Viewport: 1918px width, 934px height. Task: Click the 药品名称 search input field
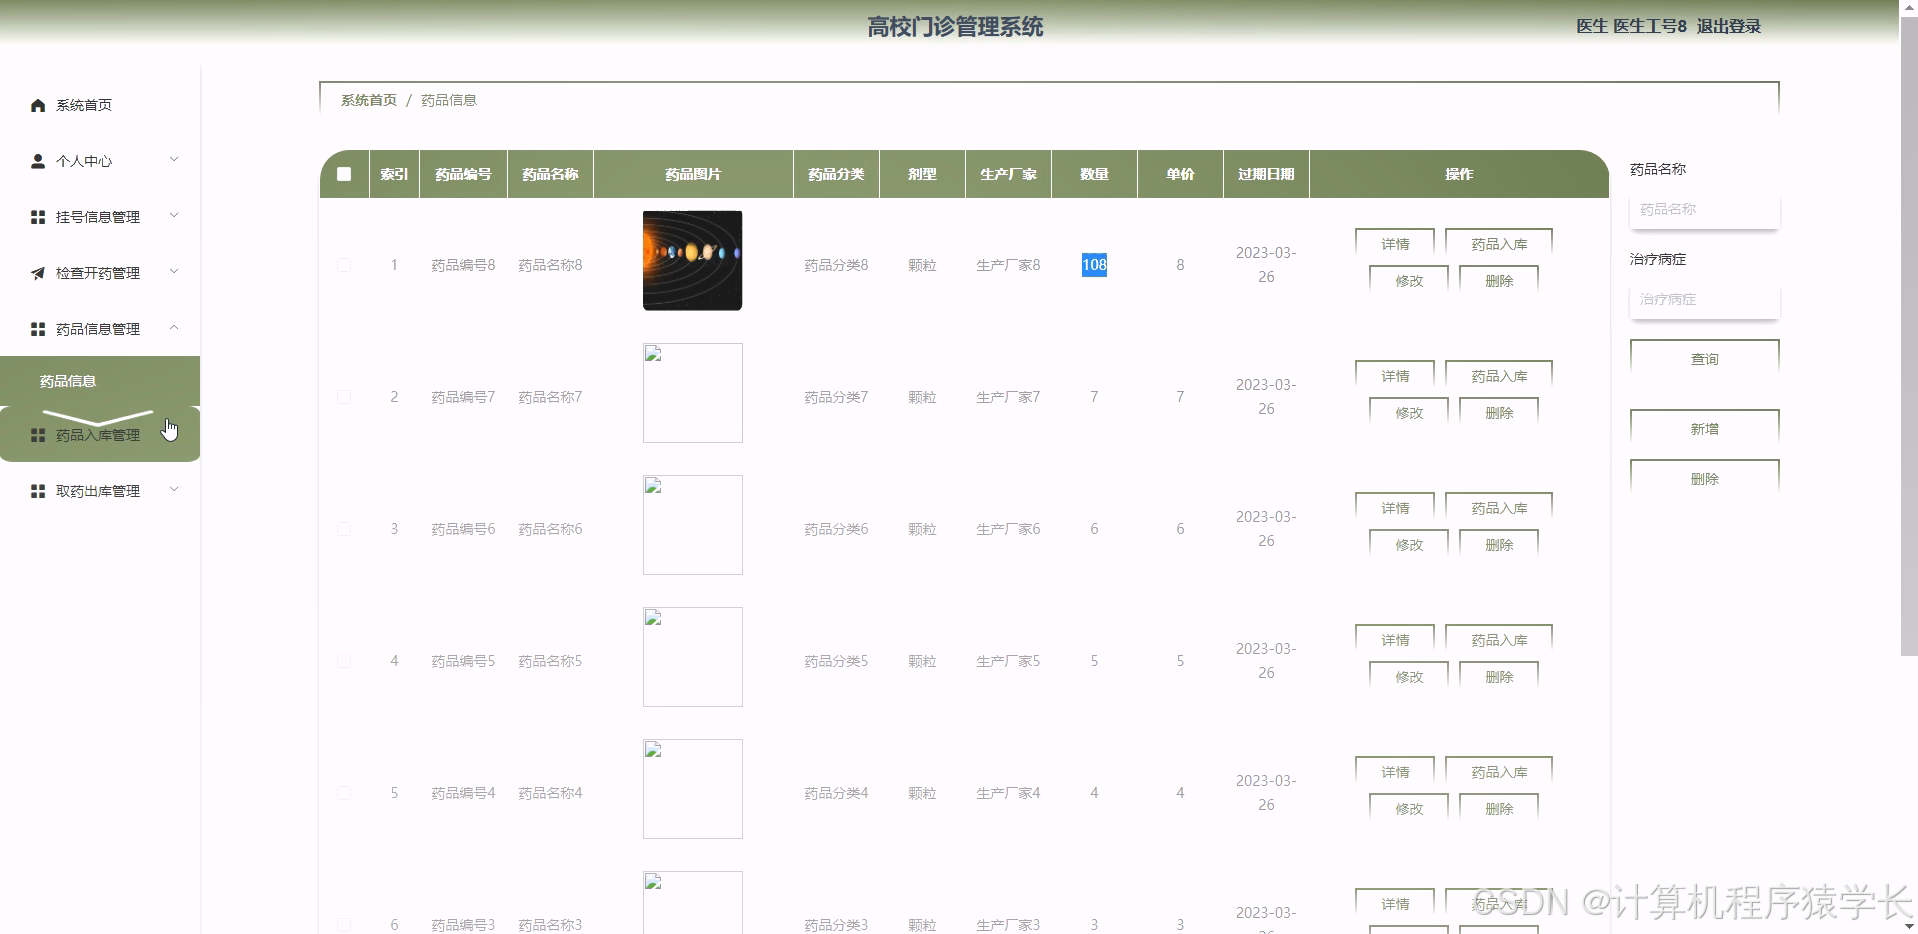pos(1705,210)
